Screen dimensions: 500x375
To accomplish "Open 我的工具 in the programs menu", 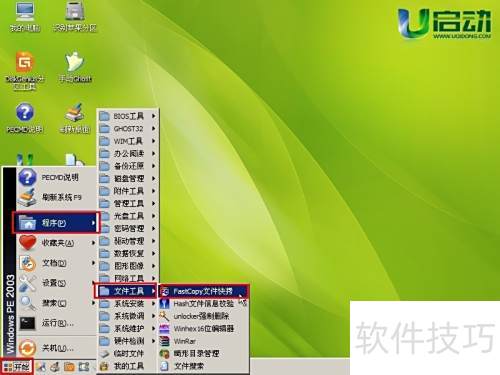I will (127, 366).
